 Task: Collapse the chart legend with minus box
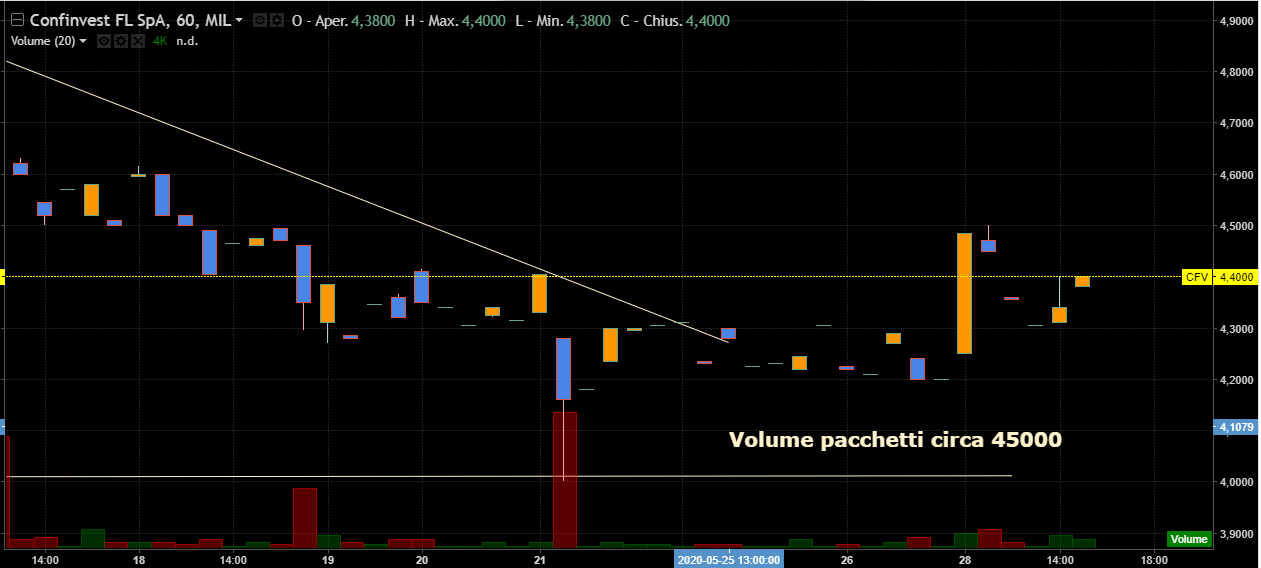click(16, 20)
